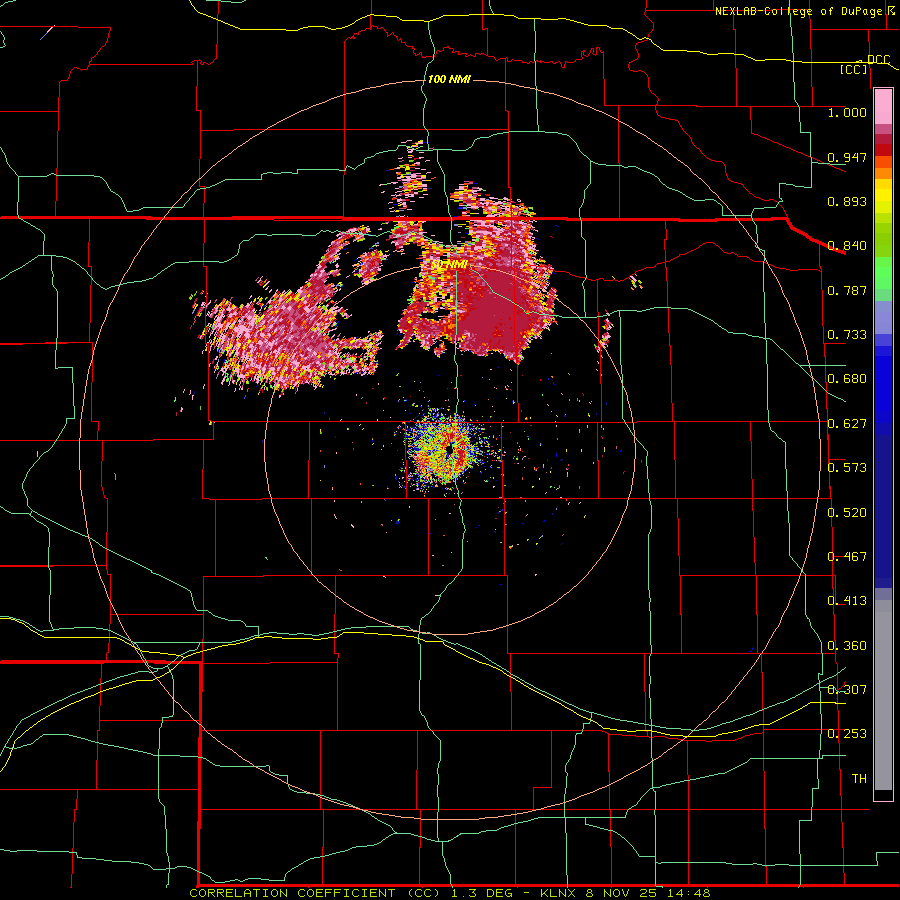
Task: Click the 1.3 DEG elevation text
Action: tap(480, 893)
